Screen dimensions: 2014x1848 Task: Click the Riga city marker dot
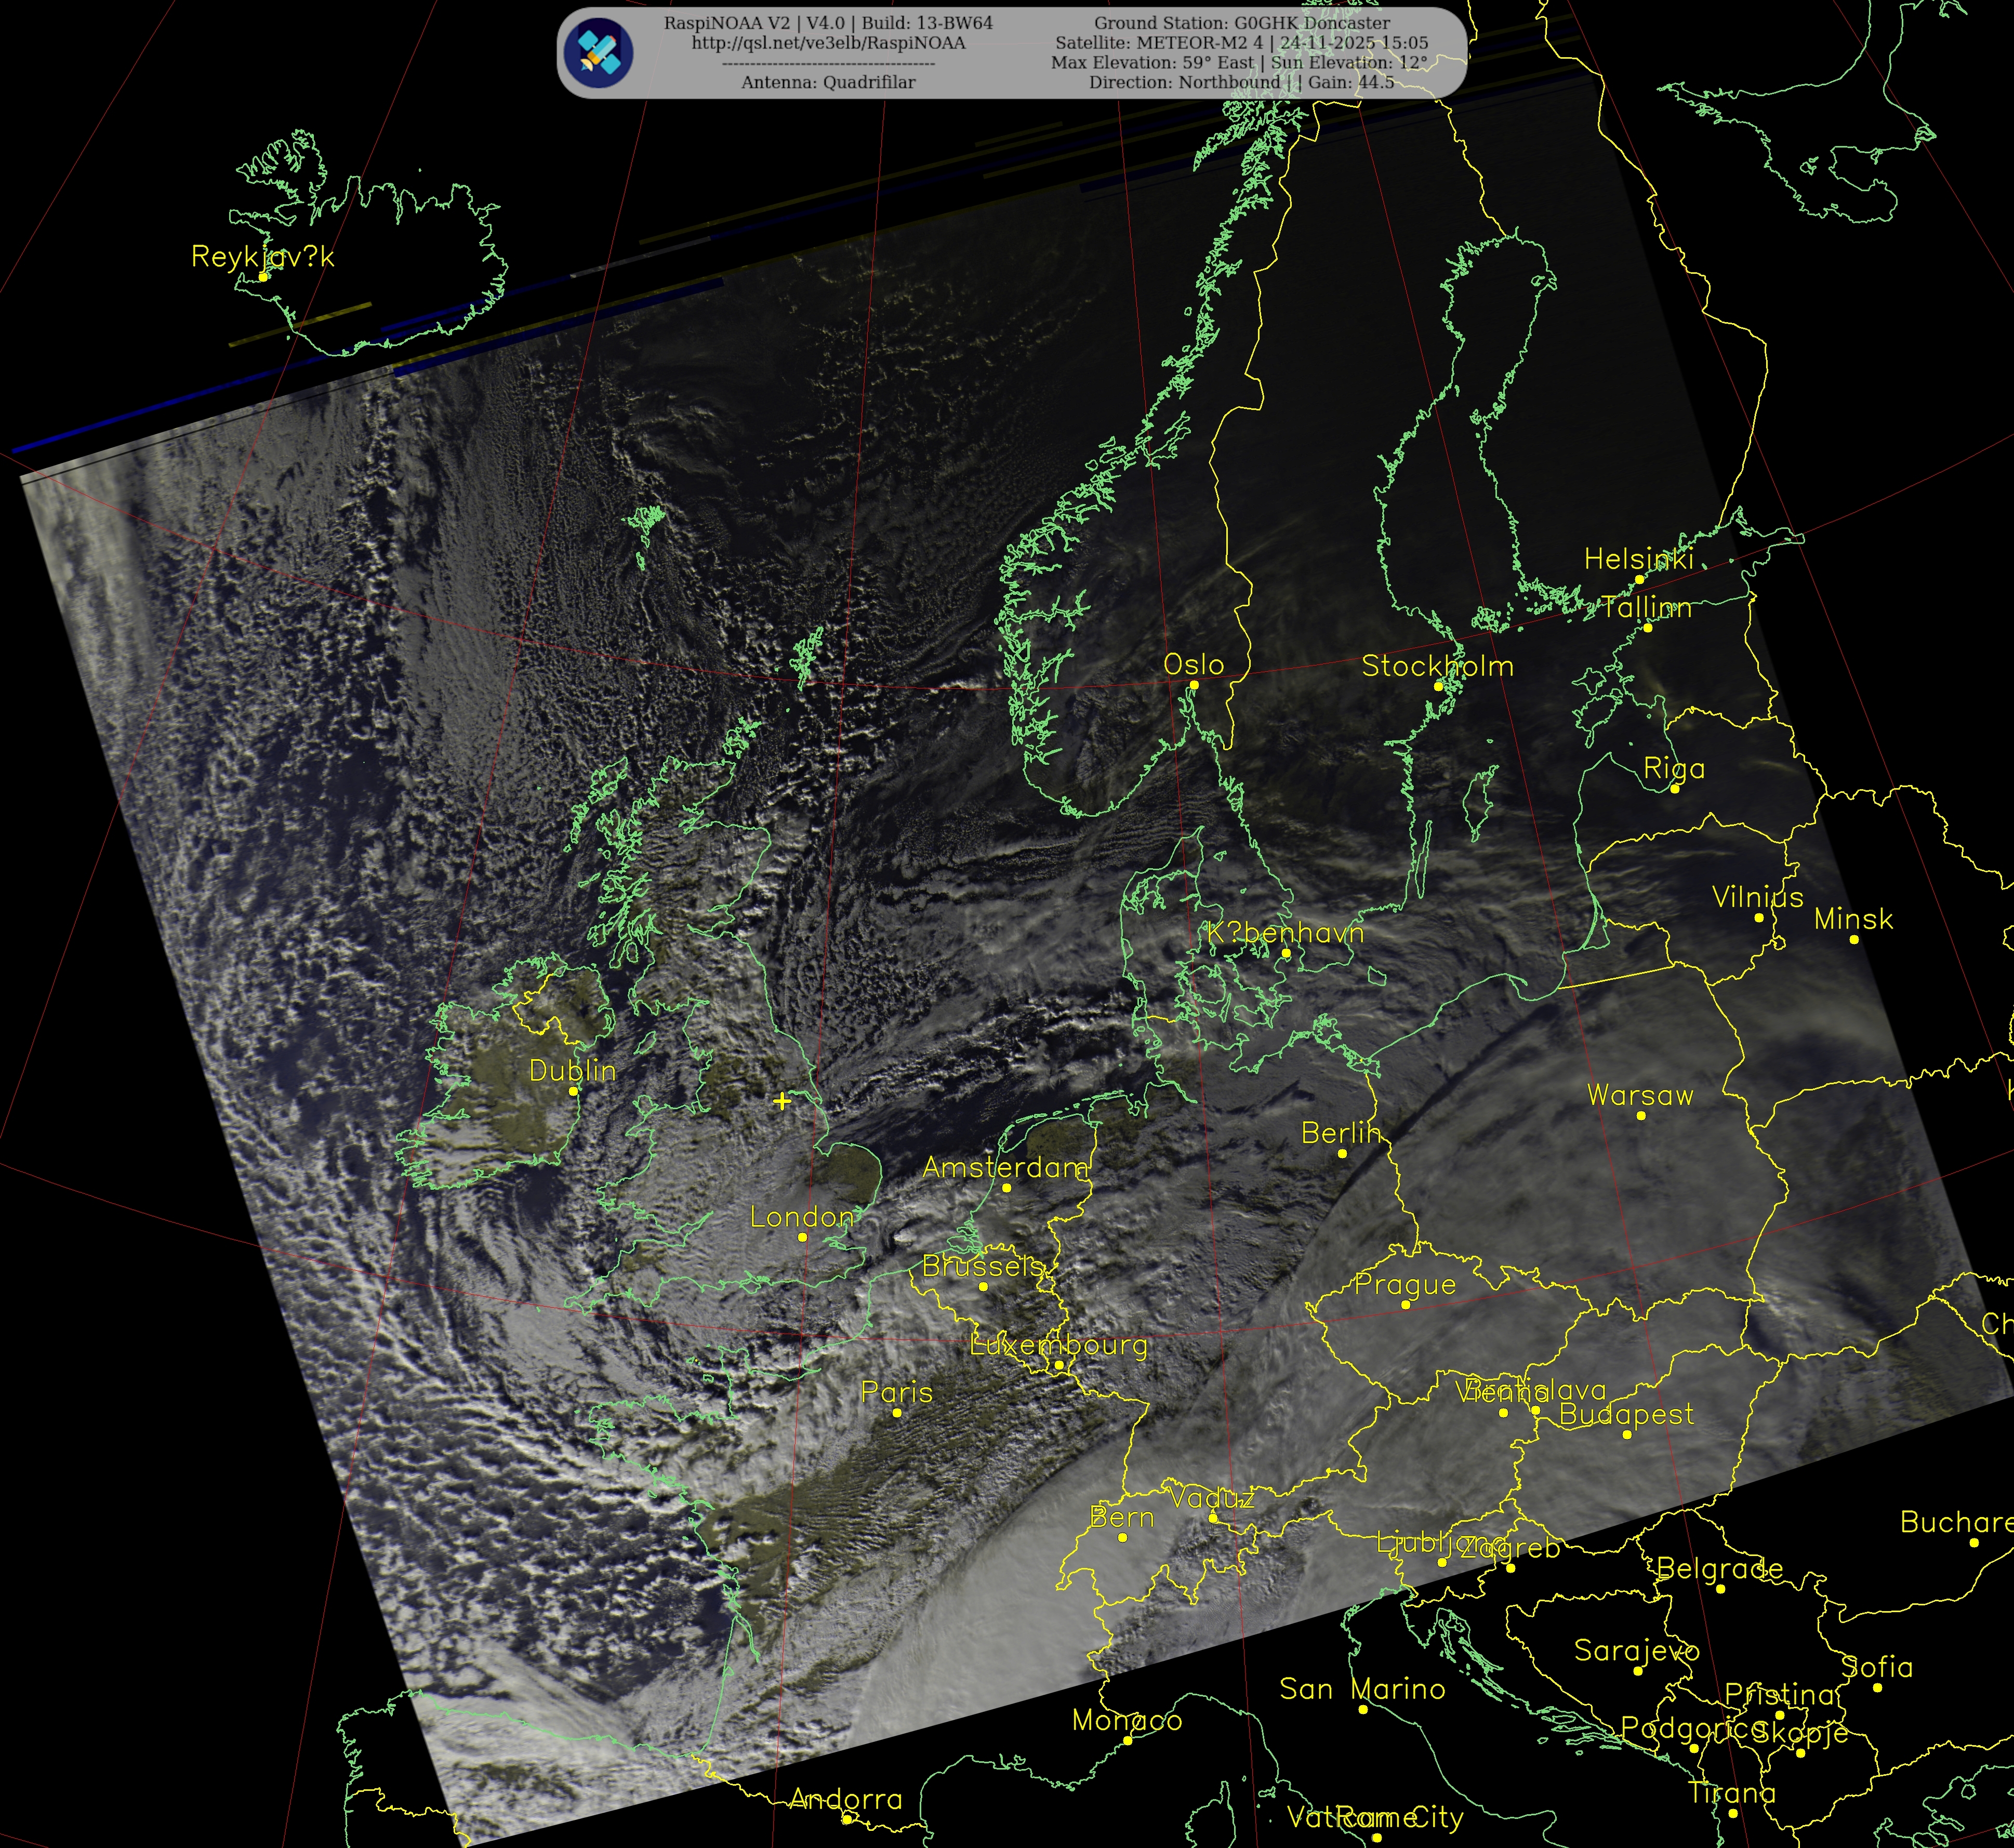coord(1674,789)
